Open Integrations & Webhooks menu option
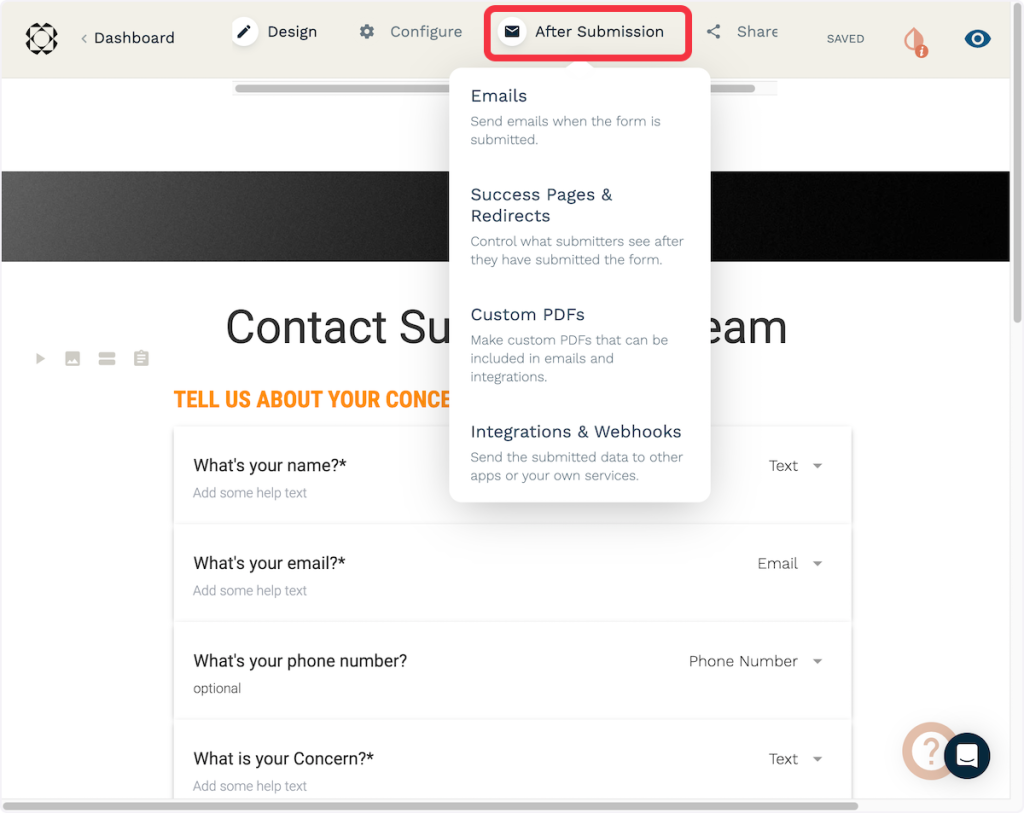This screenshot has height=813, width=1024. coord(575,432)
